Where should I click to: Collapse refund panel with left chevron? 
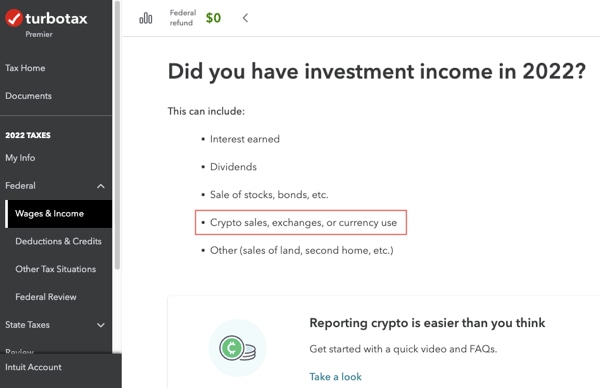[245, 18]
